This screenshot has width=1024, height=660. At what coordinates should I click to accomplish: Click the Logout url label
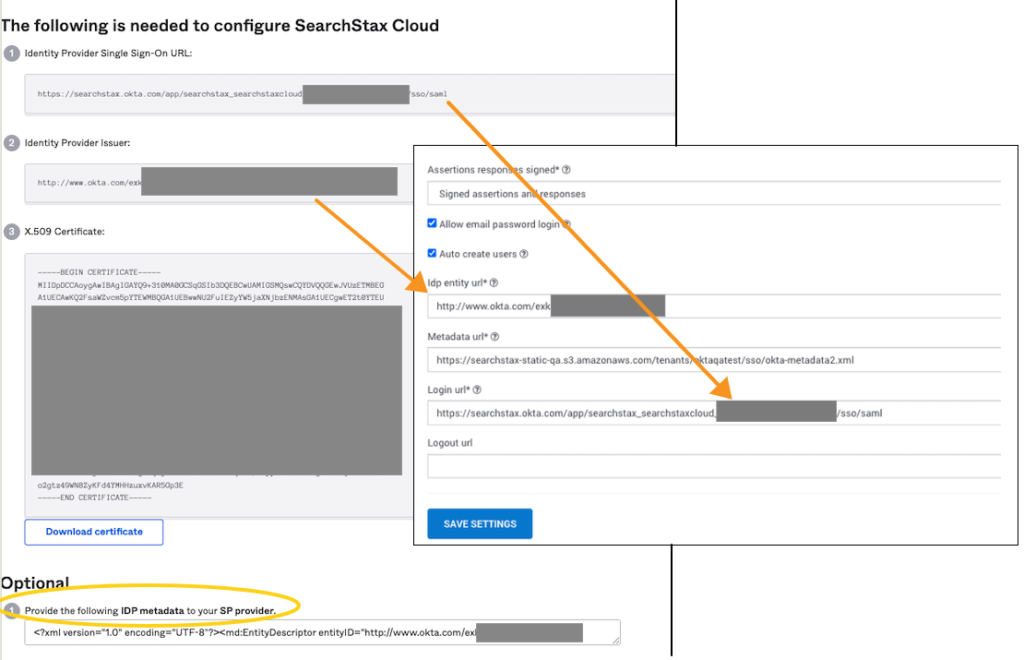click(450, 443)
